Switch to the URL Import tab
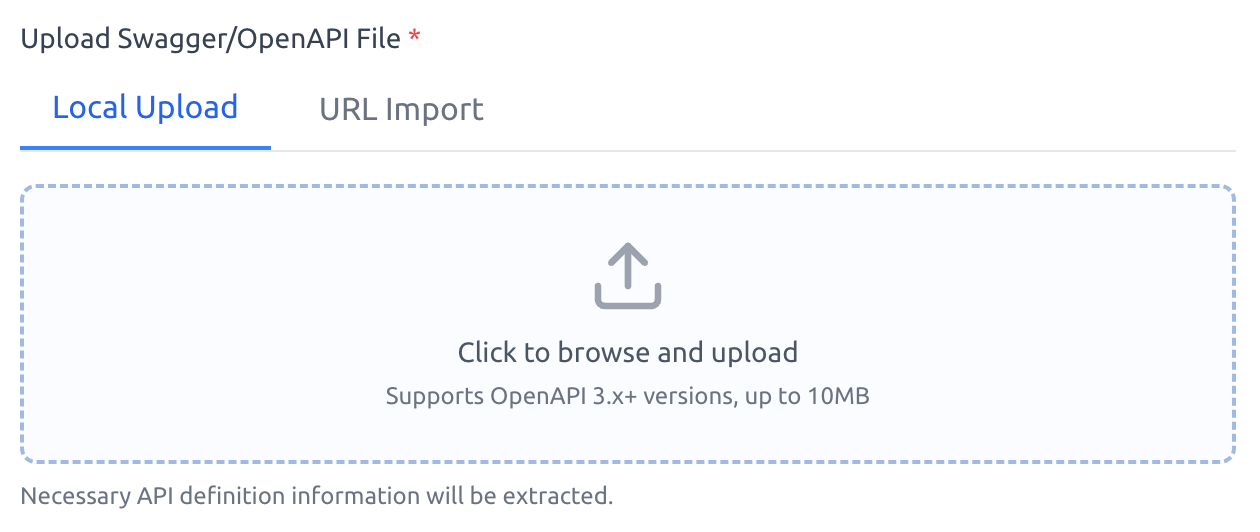The width and height of the screenshot is (1260, 532). [x=401, y=109]
